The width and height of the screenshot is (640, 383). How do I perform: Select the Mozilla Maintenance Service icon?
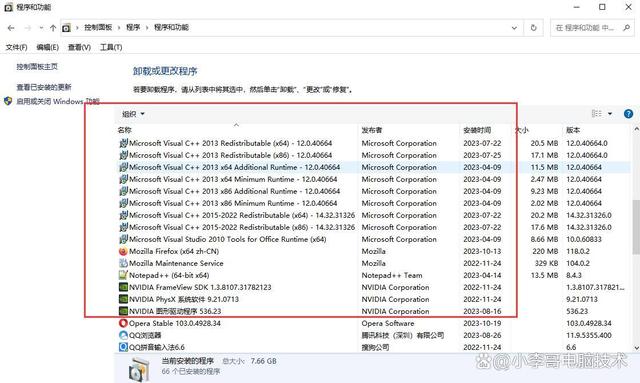pyautogui.click(x=123, y=263)
